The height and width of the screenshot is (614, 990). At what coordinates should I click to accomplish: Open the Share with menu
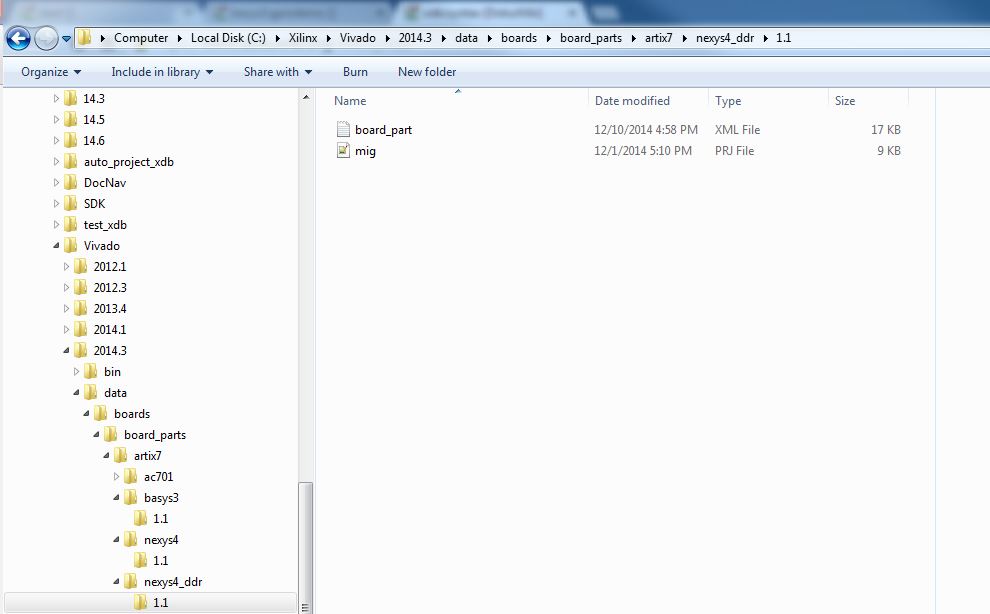click(278, 72)
